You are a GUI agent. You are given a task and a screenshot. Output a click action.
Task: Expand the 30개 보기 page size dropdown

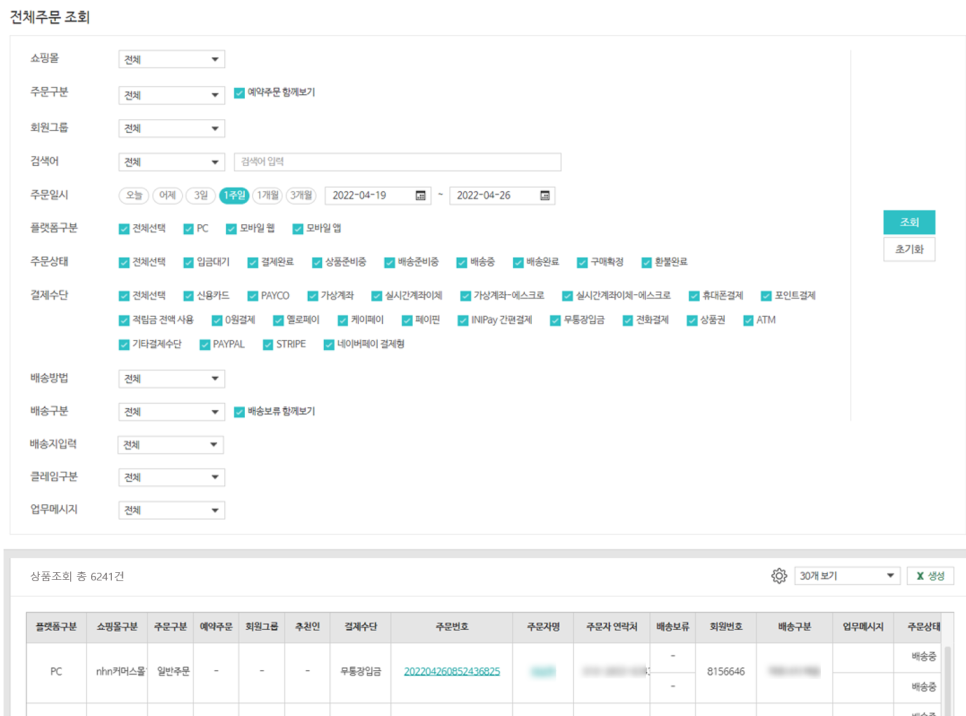(x=847, y=576)
